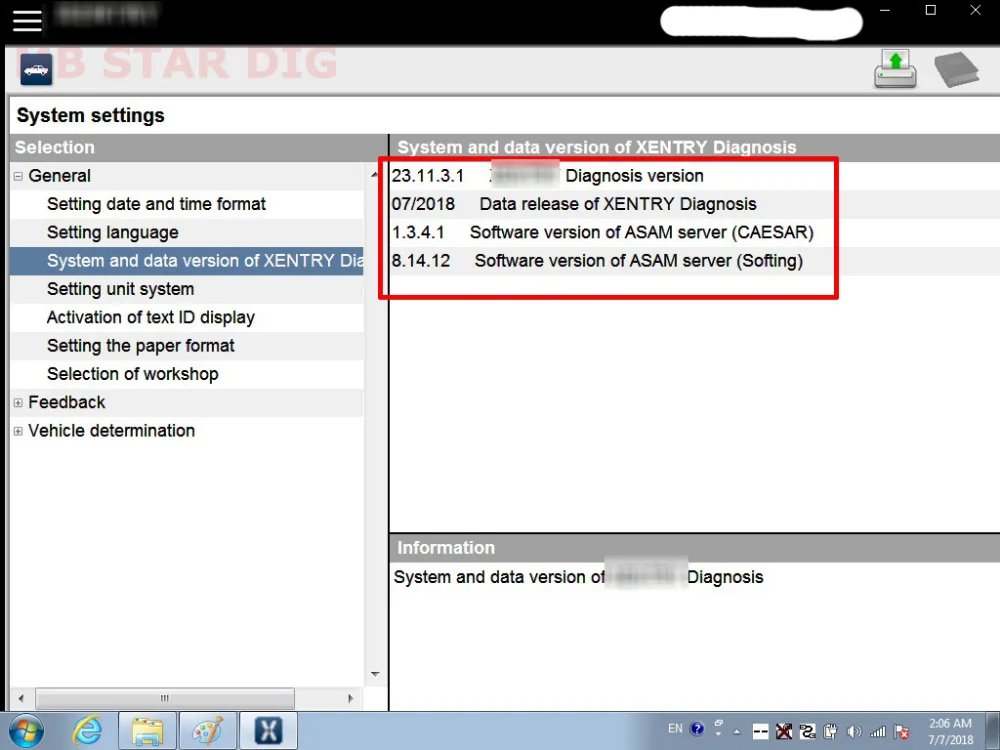
Task: Open the gray book help icon
Action: (x=956, y=69)
